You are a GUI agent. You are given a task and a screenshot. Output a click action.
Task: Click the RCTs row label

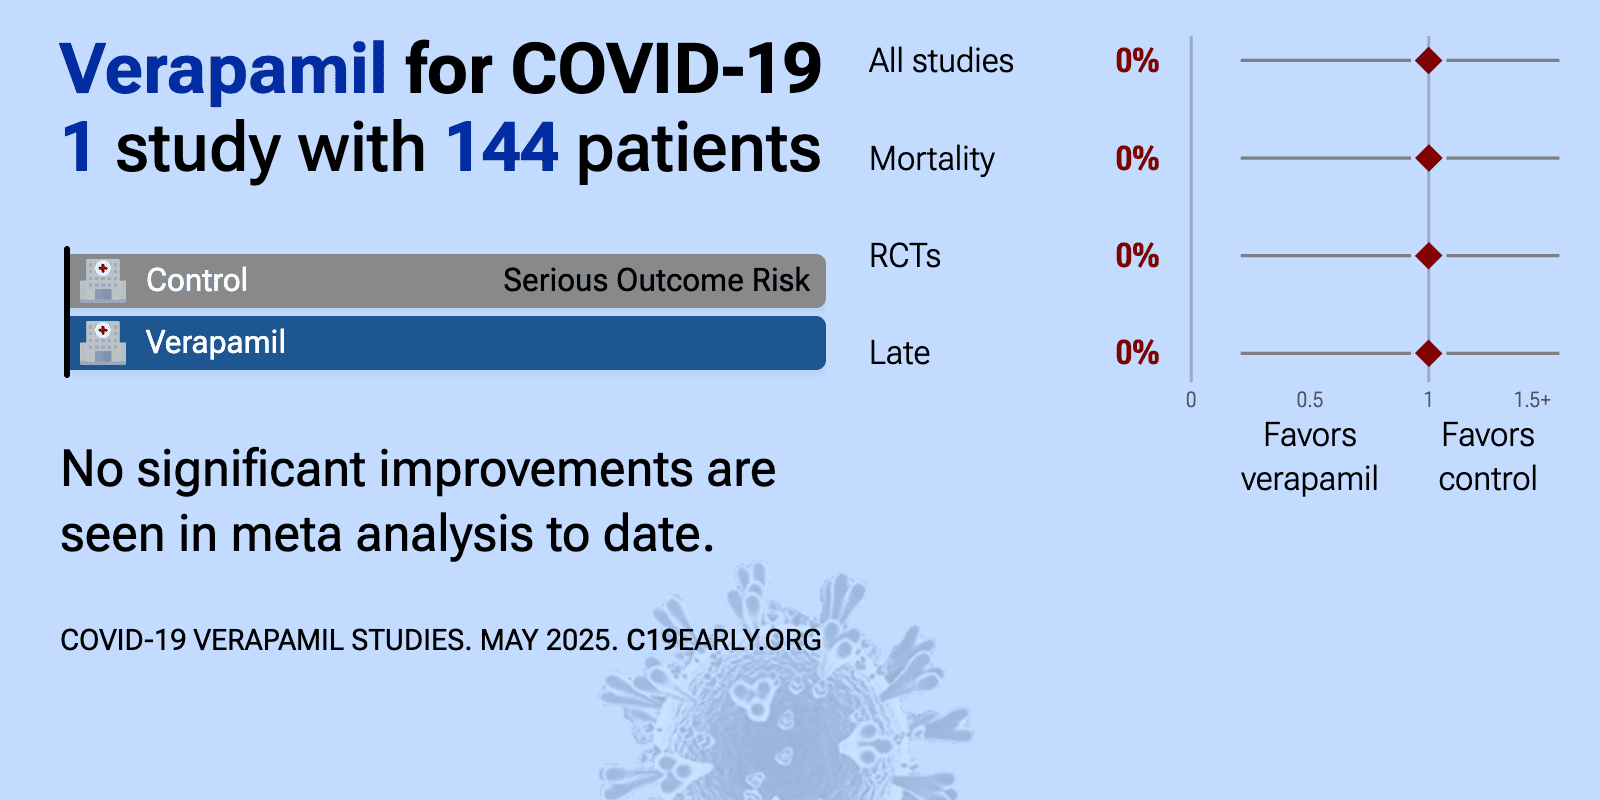point(905,256)
